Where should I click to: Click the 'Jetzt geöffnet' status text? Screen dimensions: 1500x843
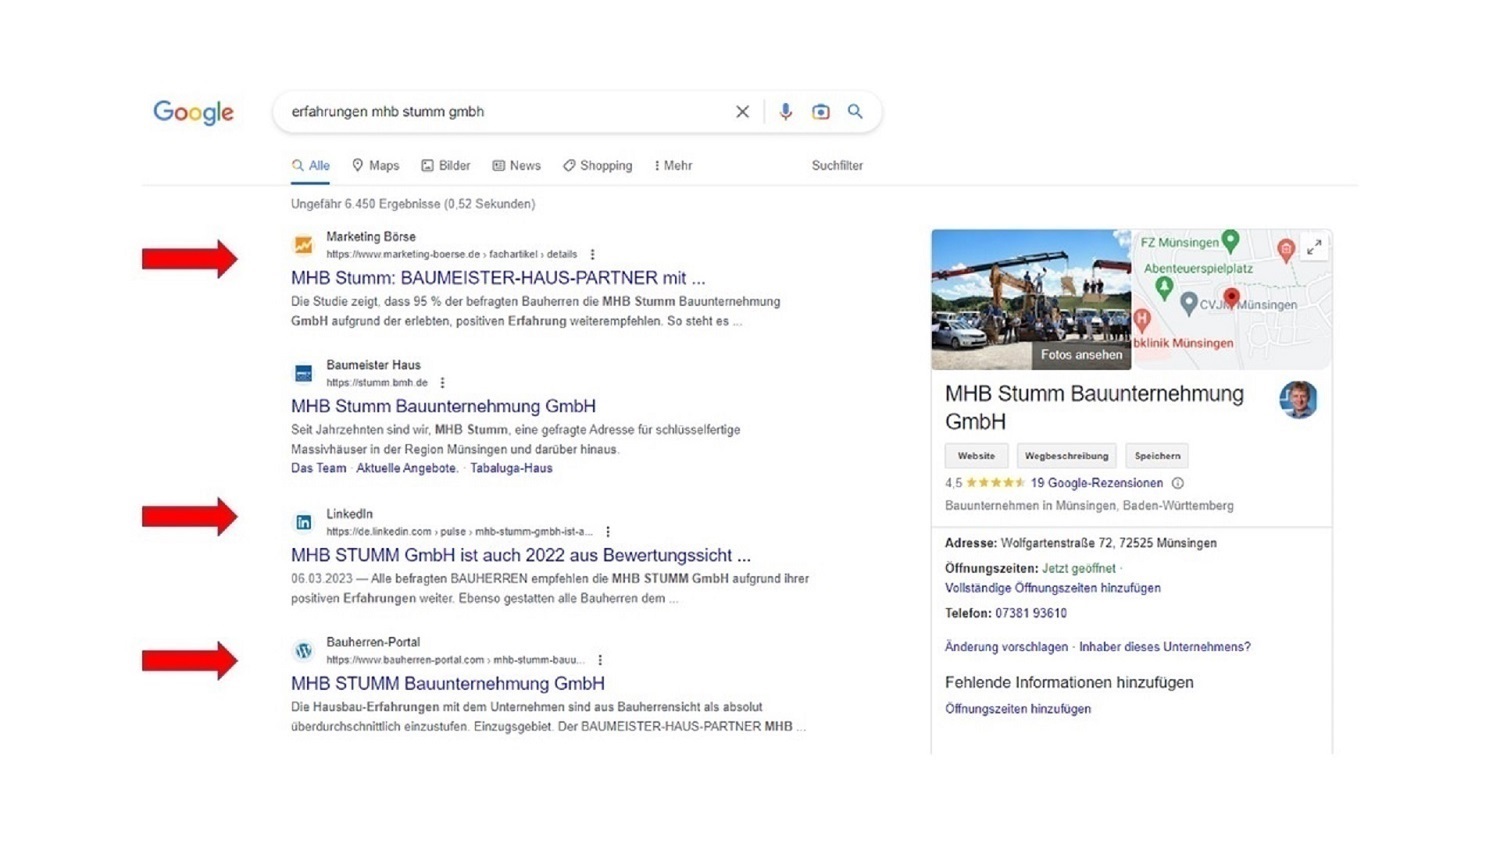1079,568
